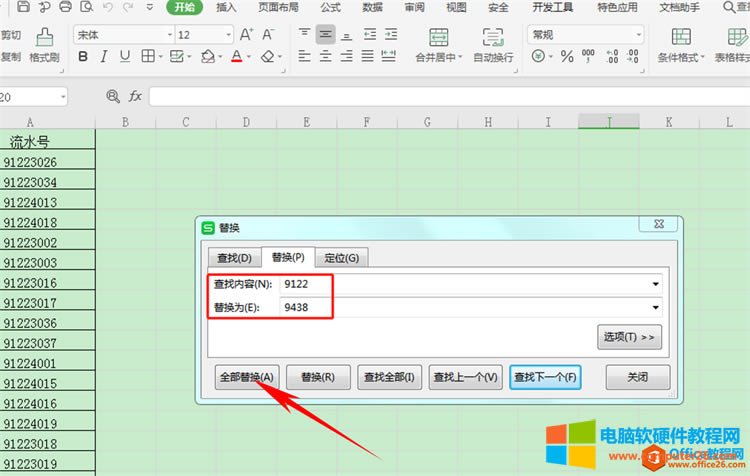The width and height of the screenshot is (750, 476).
Task: Open the 公式 ribbon tab
Action: (x=331, y=7)
